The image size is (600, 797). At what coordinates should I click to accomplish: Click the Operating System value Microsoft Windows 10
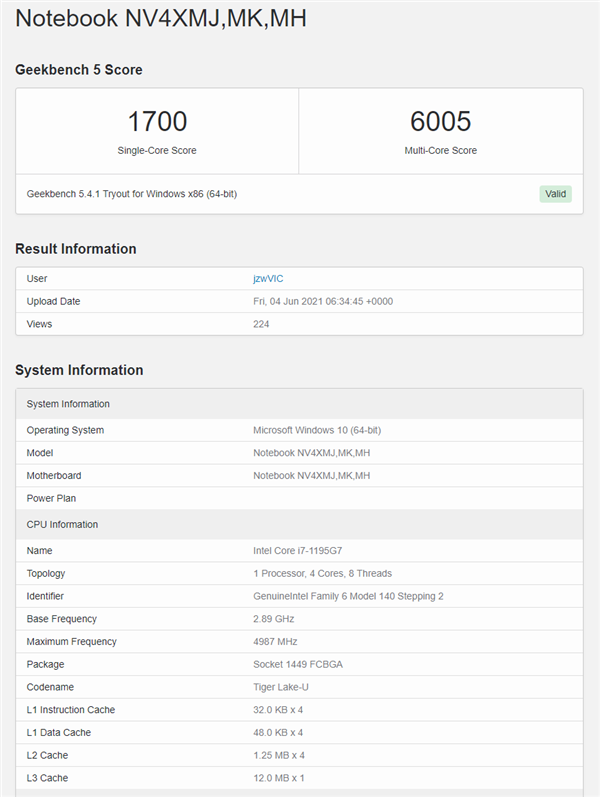pyautogui.click(x=317, y=430)
